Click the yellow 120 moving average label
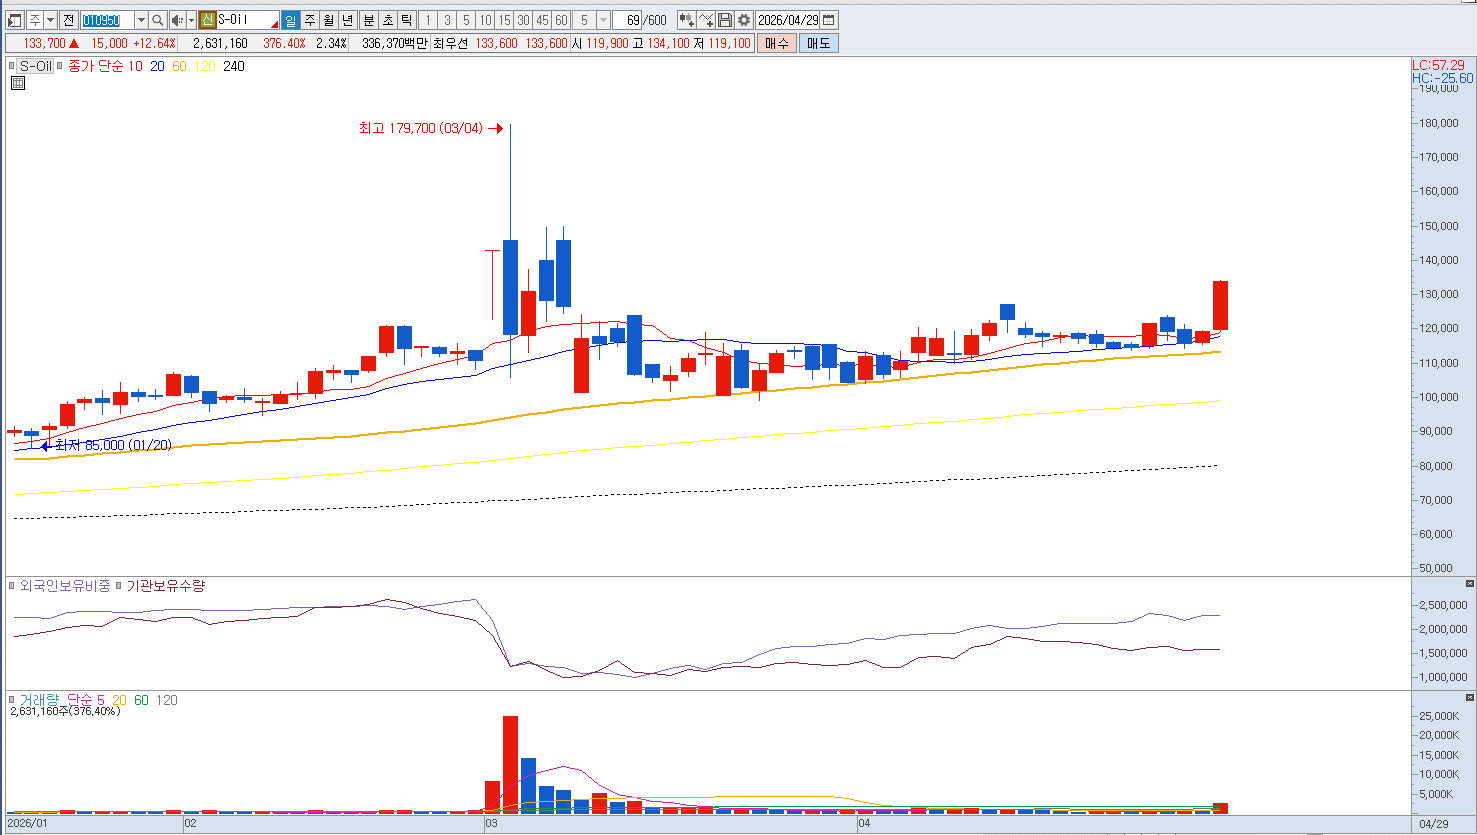 pyautogui.click(x=205, y=66)
